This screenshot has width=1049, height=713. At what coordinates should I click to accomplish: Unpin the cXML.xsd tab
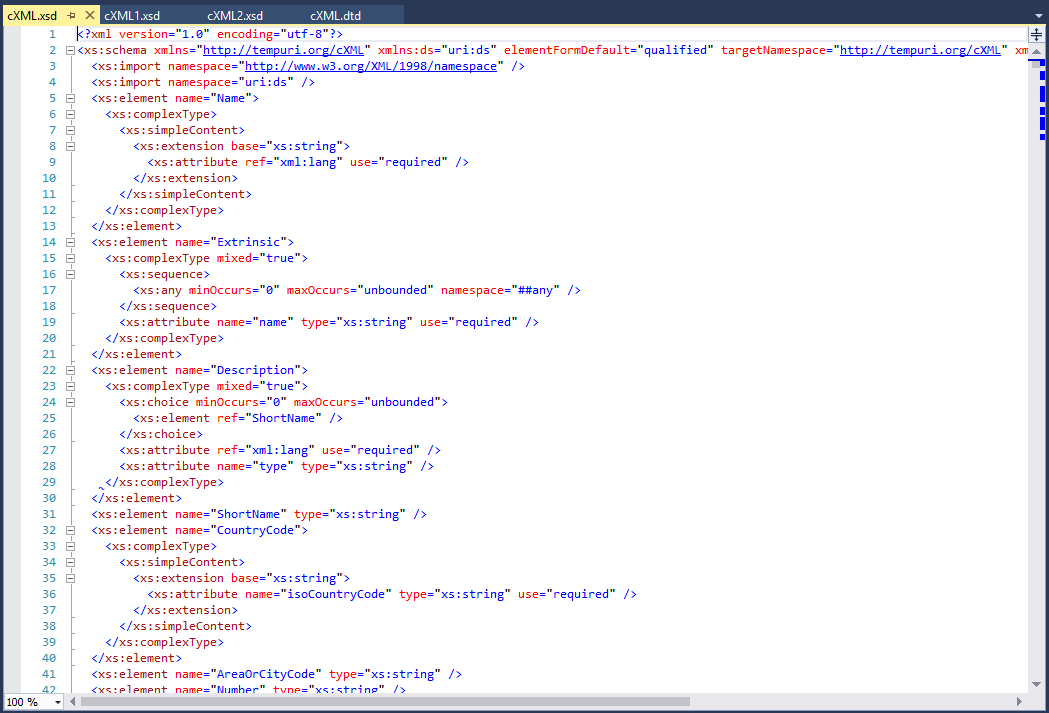[x=71, y=15]
